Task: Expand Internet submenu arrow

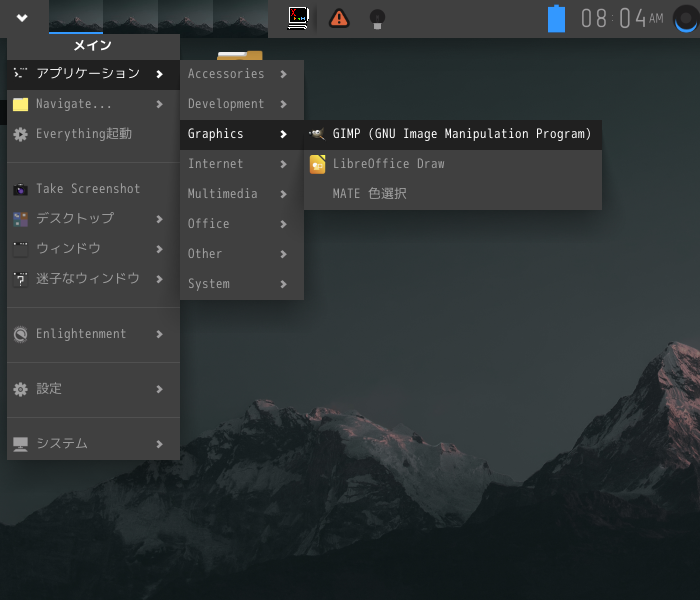Action: pos(283,164)
